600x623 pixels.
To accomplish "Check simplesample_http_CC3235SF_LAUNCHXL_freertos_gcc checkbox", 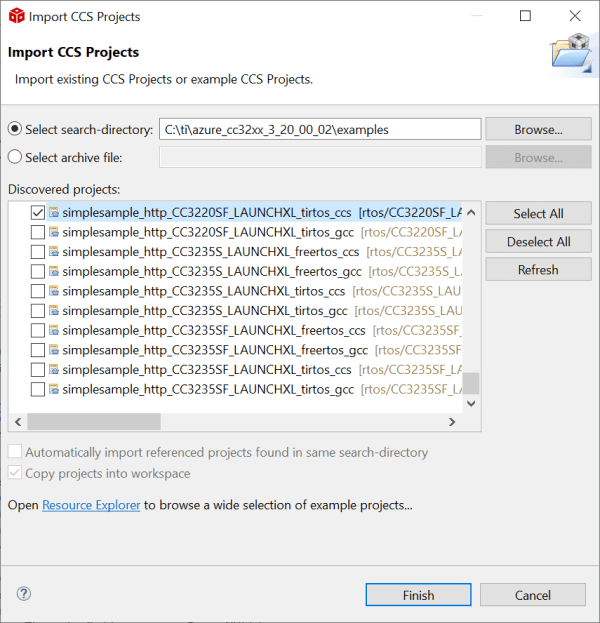I will click(x=38, y=350).
